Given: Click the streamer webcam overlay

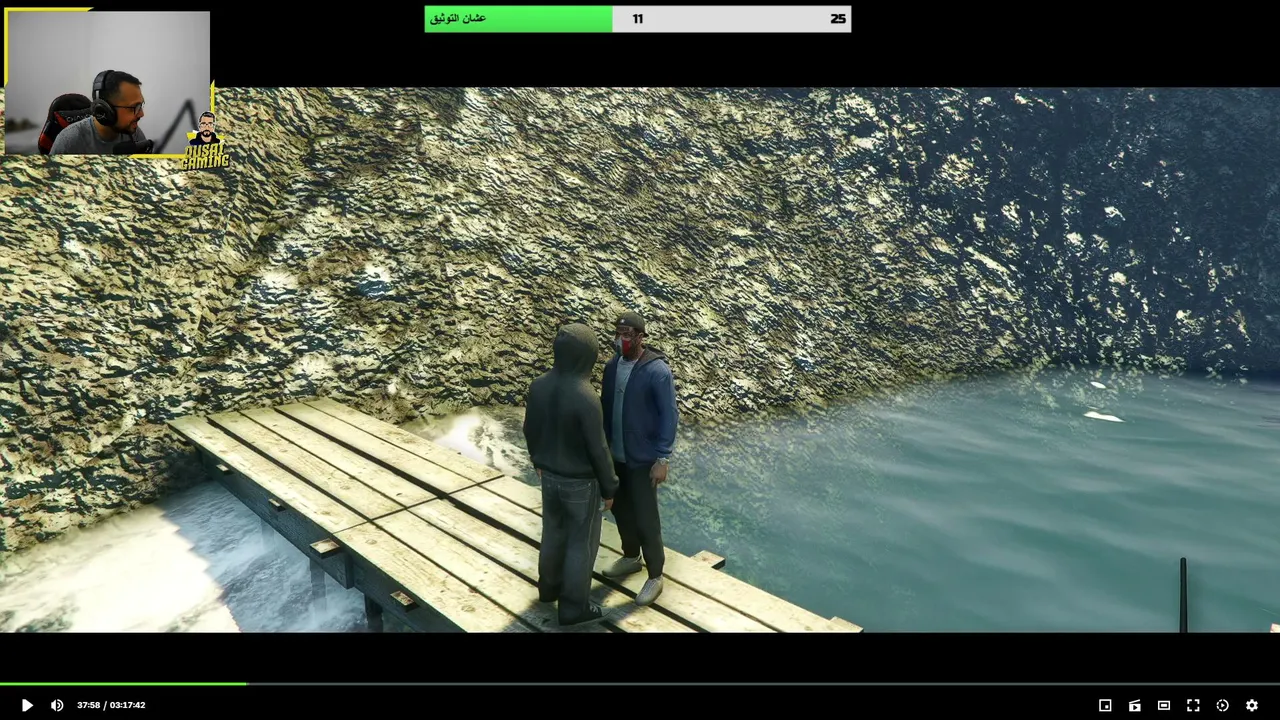Looking at the screenshot, I should click(107, 82).
